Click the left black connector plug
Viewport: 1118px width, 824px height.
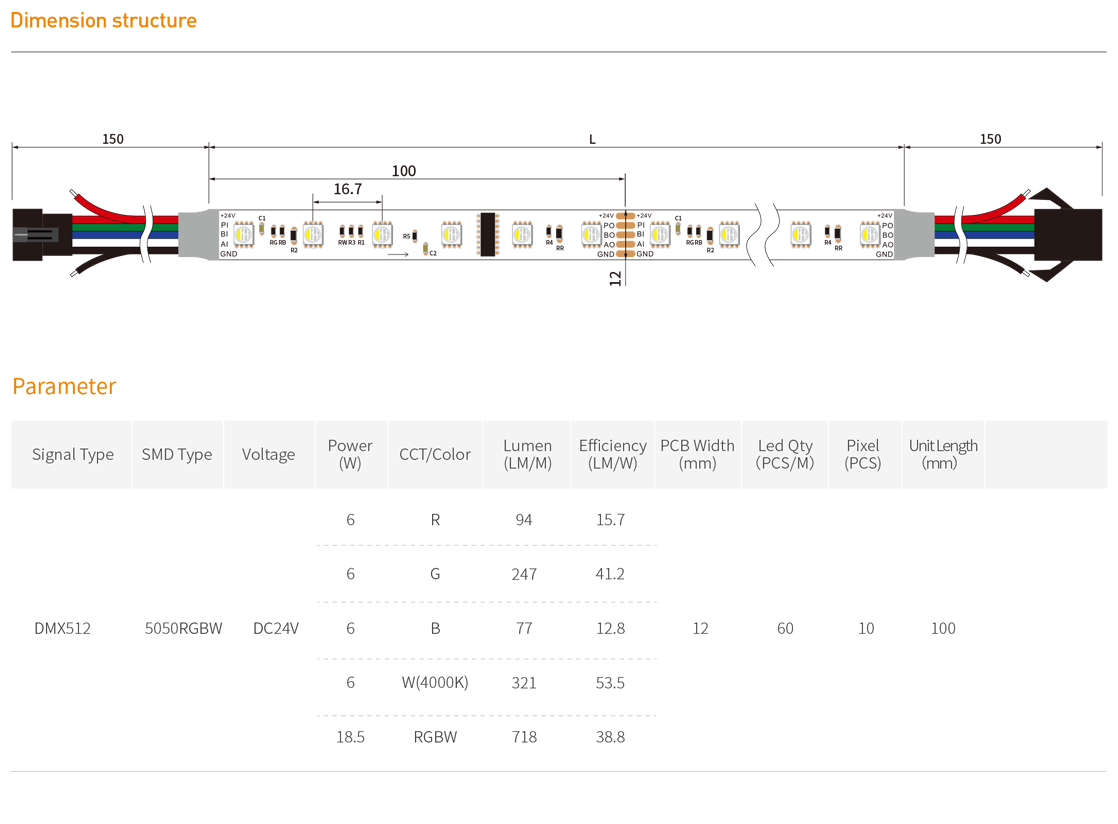pyautogui.click(x=40, y=235)
